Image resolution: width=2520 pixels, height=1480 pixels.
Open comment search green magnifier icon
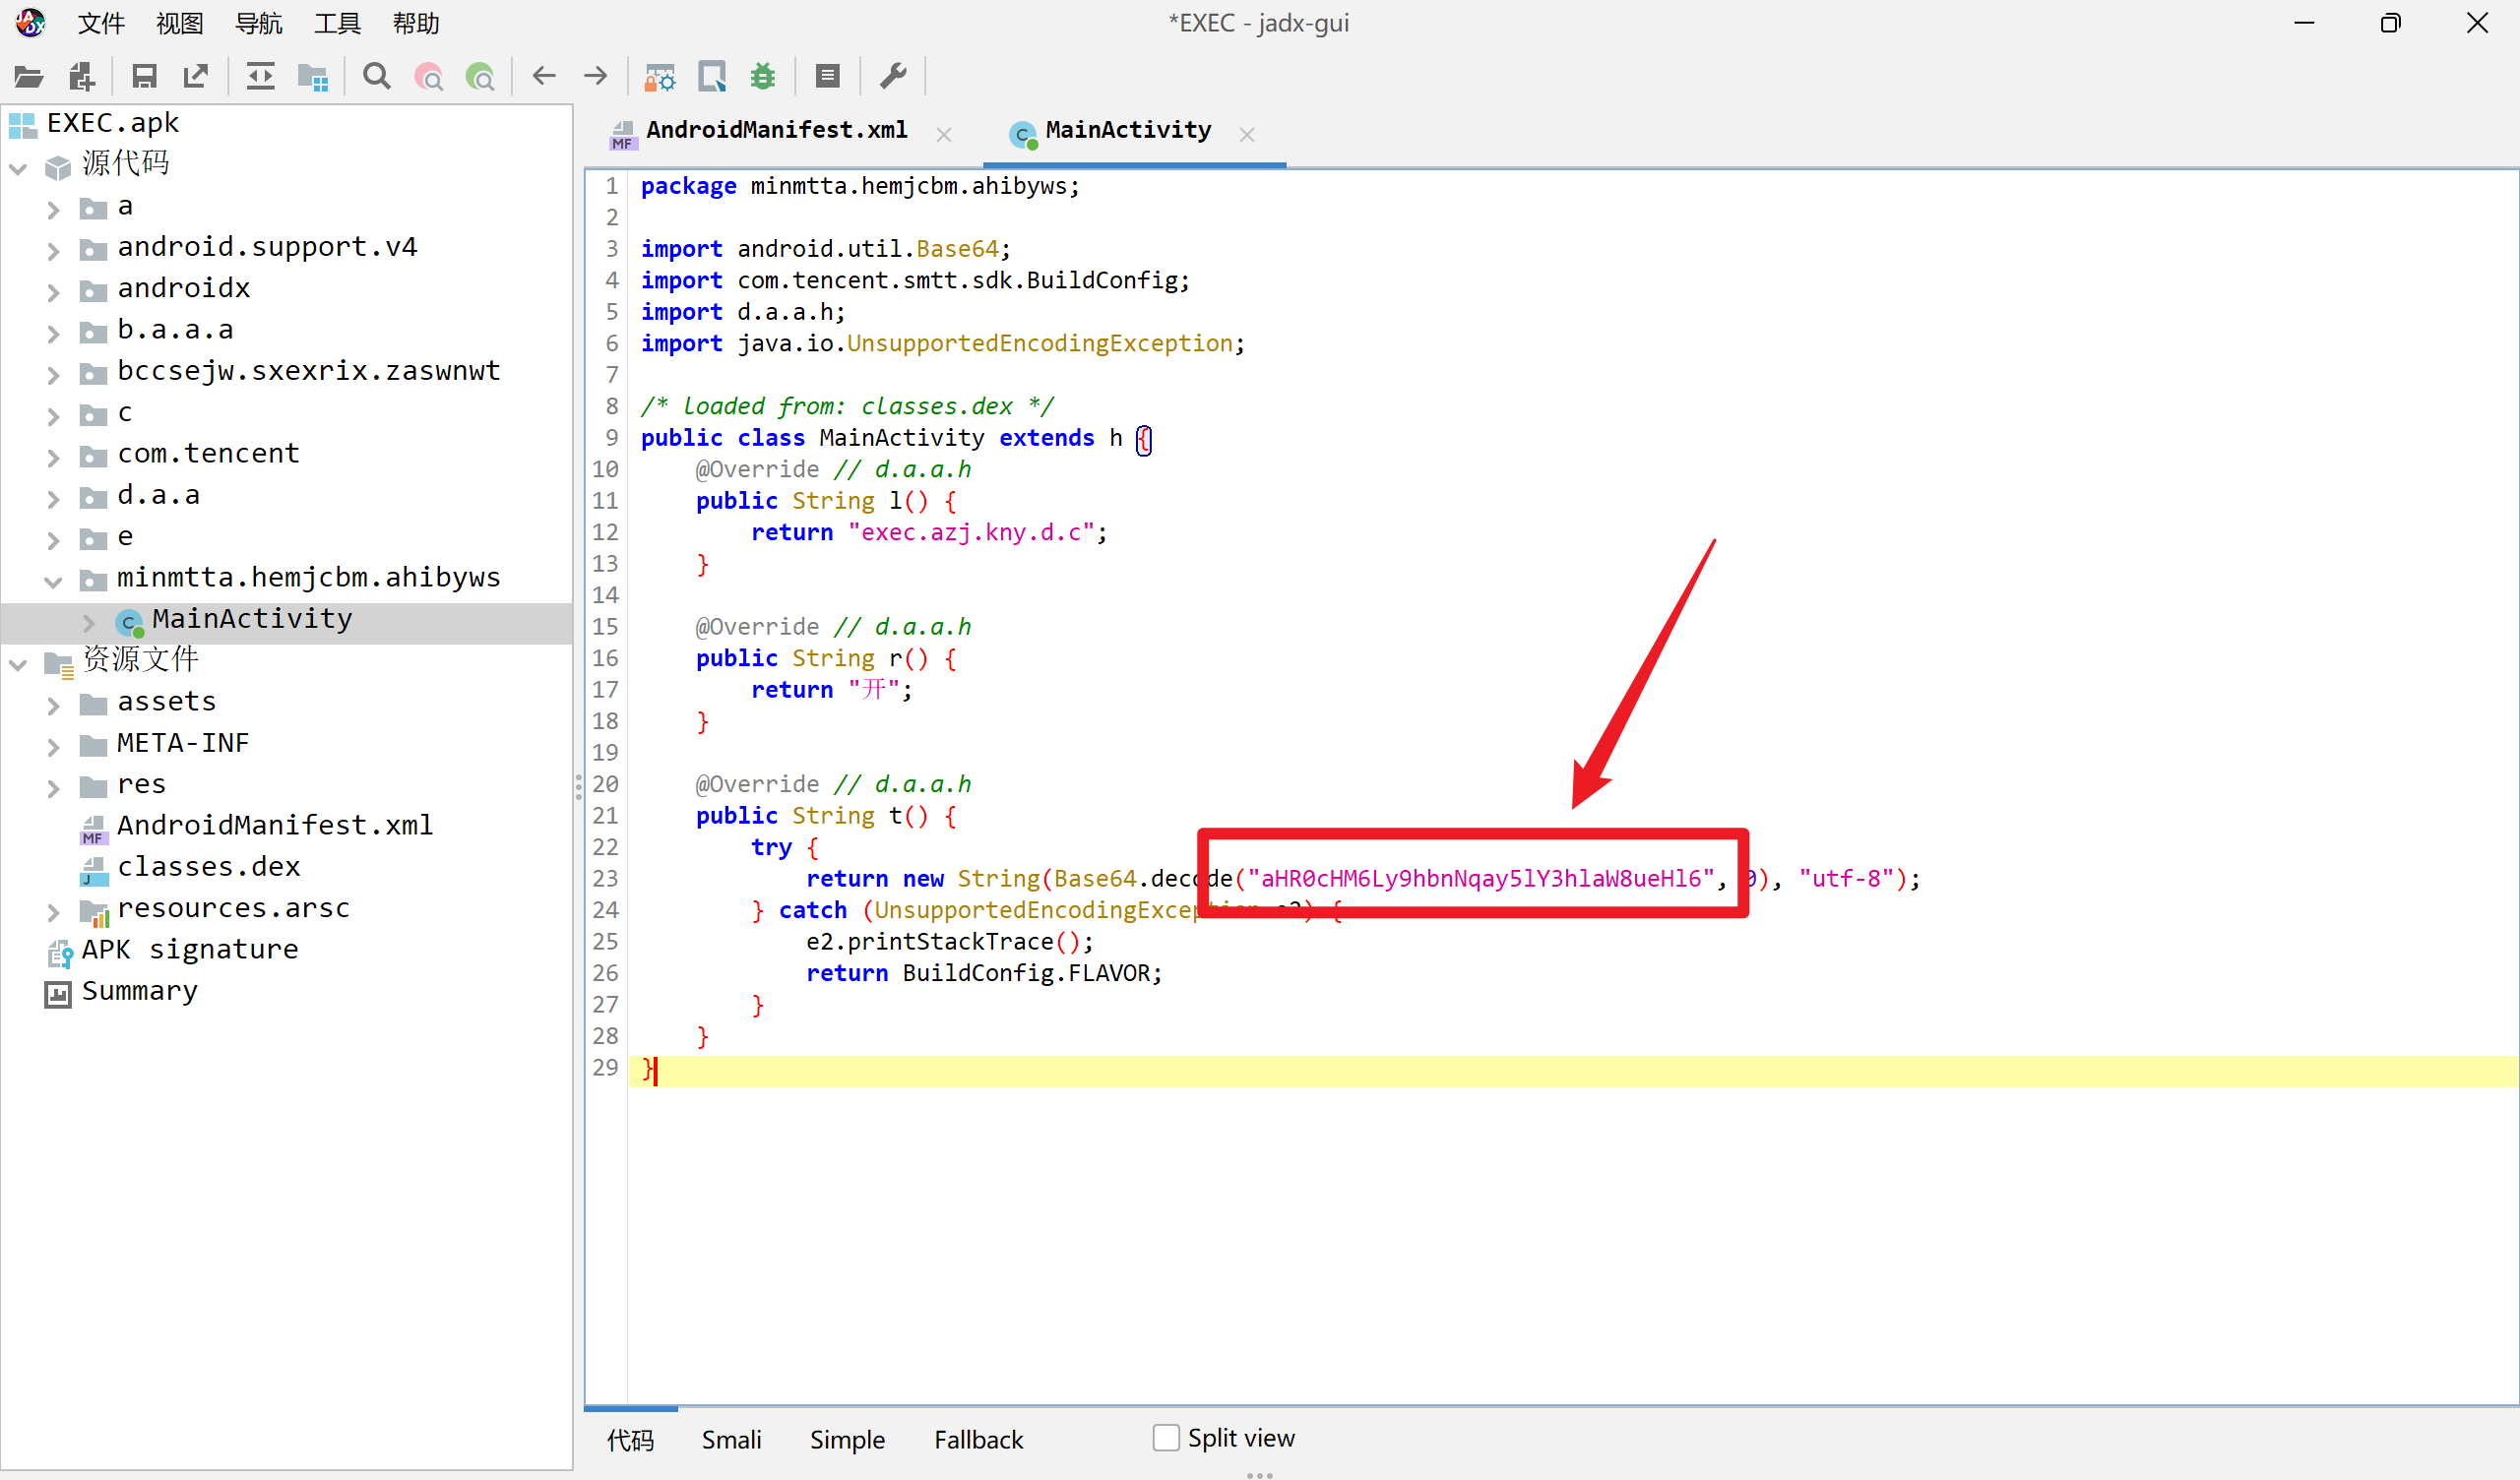click(x=481, y=76)
